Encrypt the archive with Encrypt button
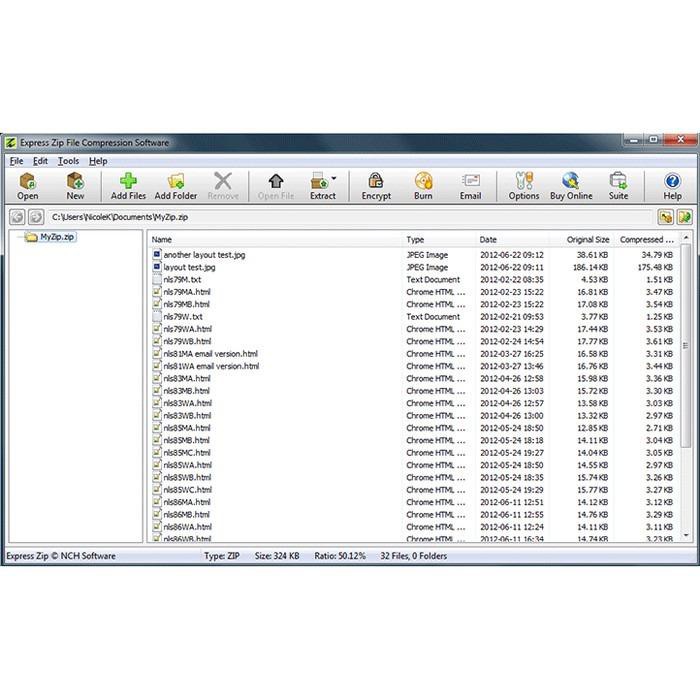Screen dimensions: 700x700 click(376, 186)
